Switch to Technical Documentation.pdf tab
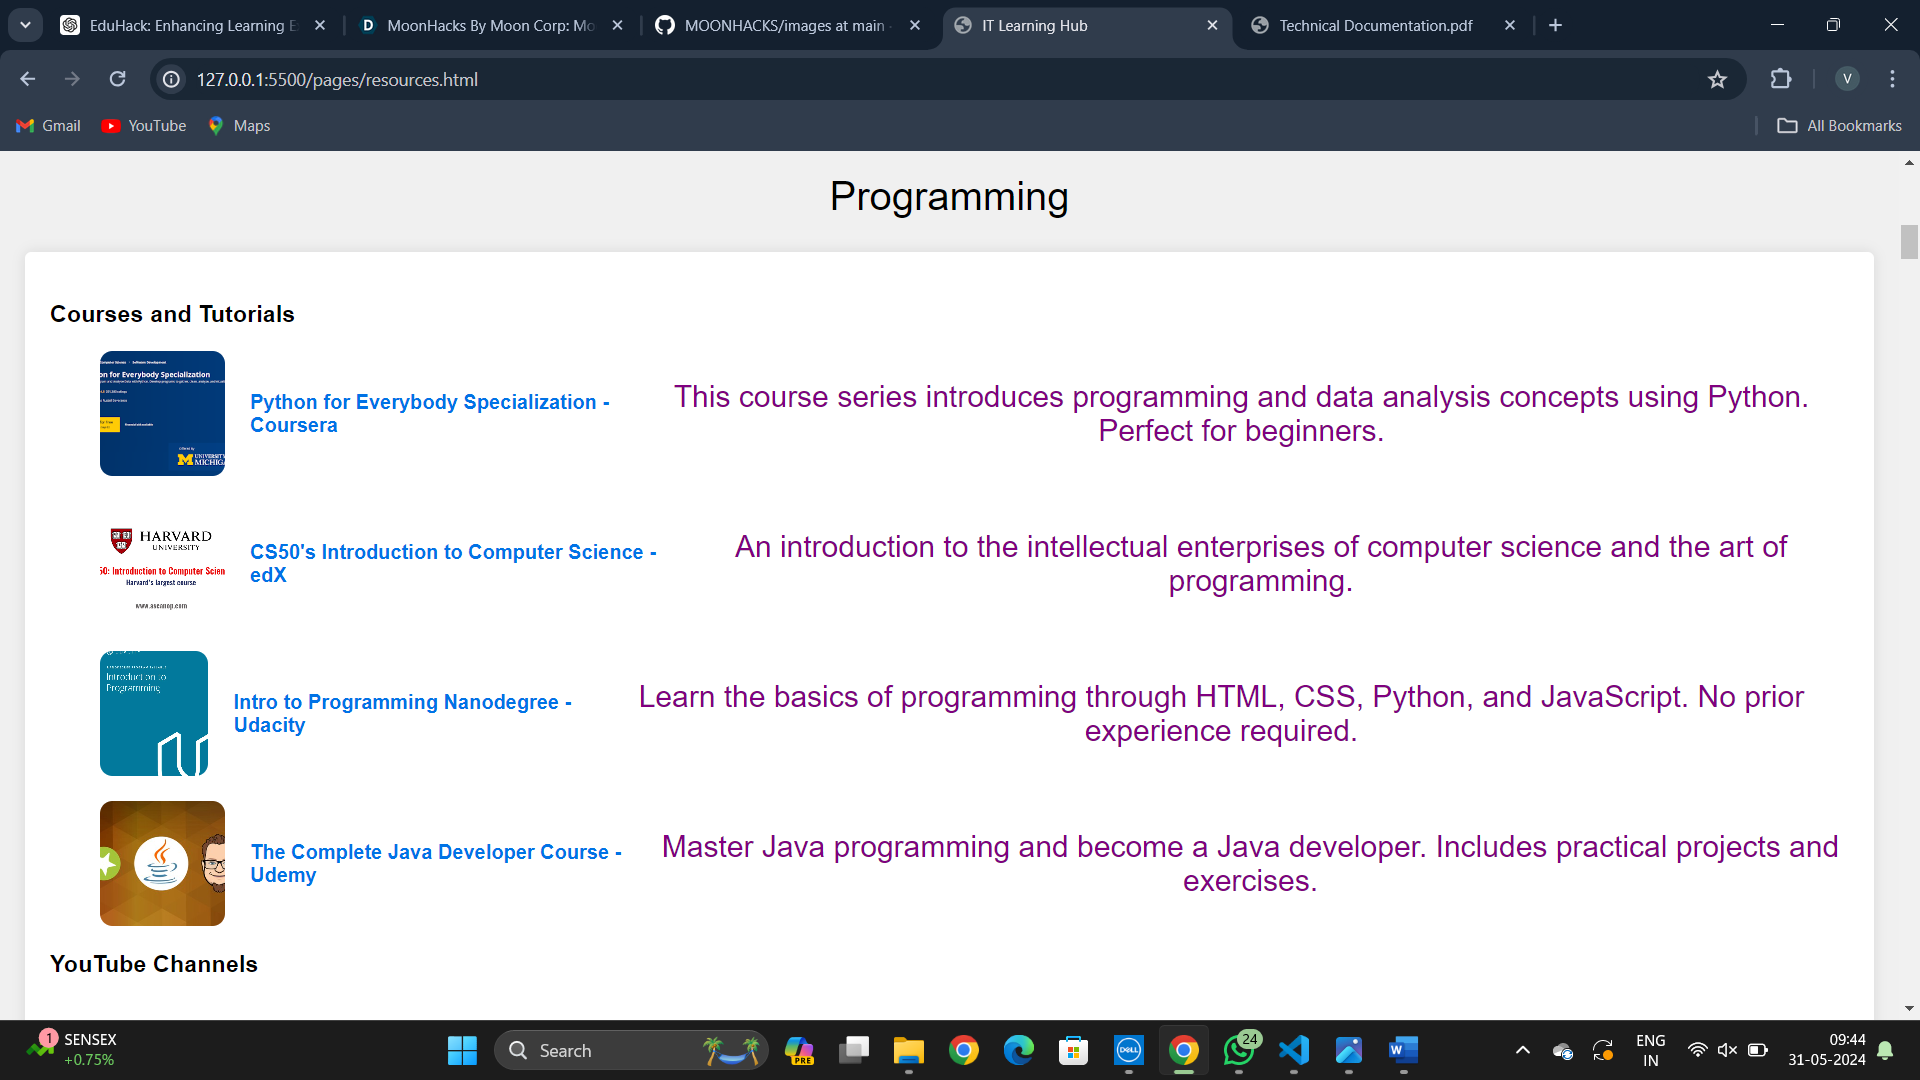Image resolution: width=1920 pixels, height=1080 pixels. coord(1375,25)
